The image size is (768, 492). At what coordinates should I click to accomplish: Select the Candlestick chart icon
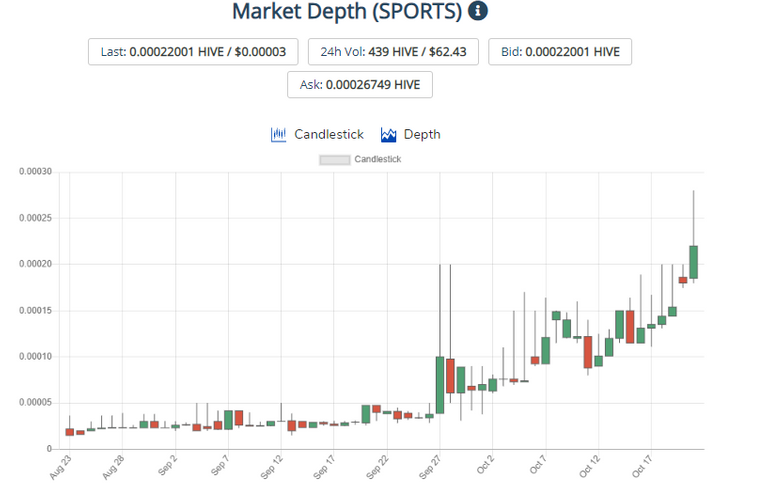pyautogui.click(x=278, y=134)
